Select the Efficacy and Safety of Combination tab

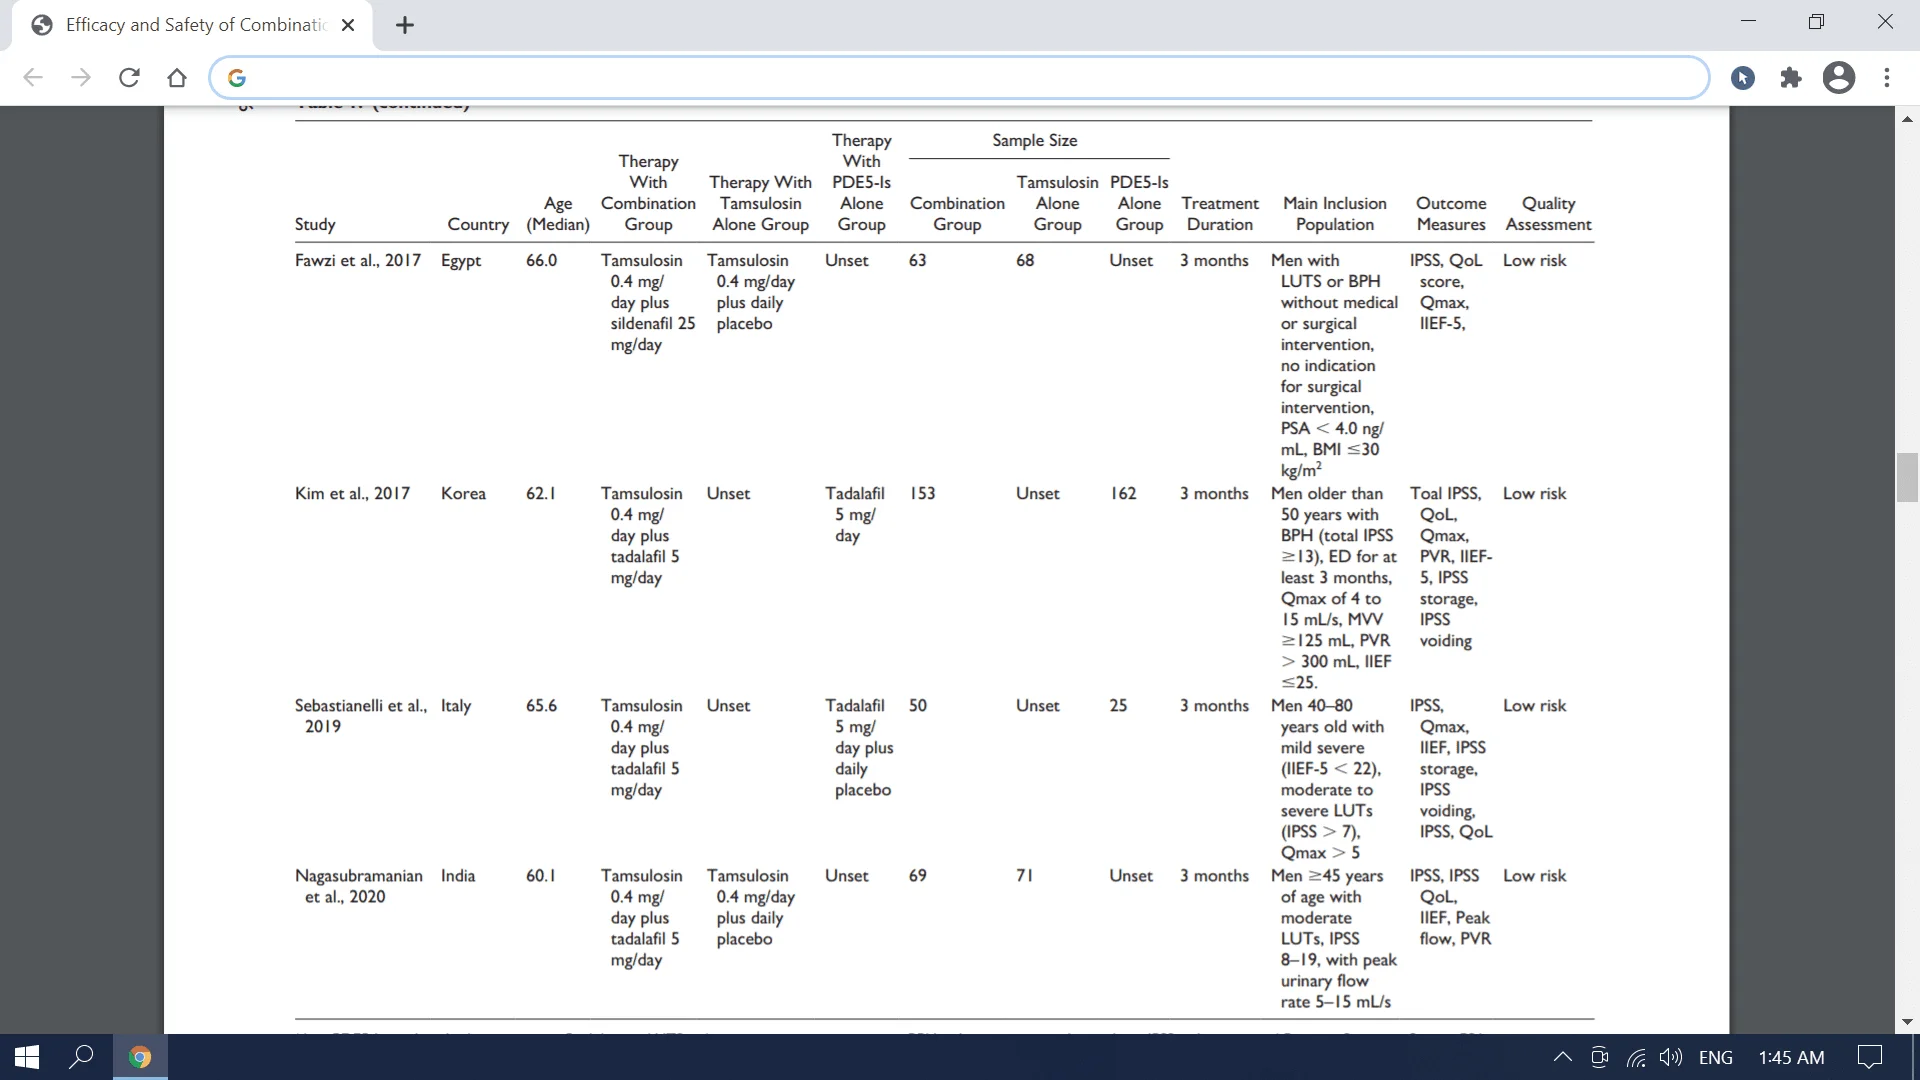192,25
